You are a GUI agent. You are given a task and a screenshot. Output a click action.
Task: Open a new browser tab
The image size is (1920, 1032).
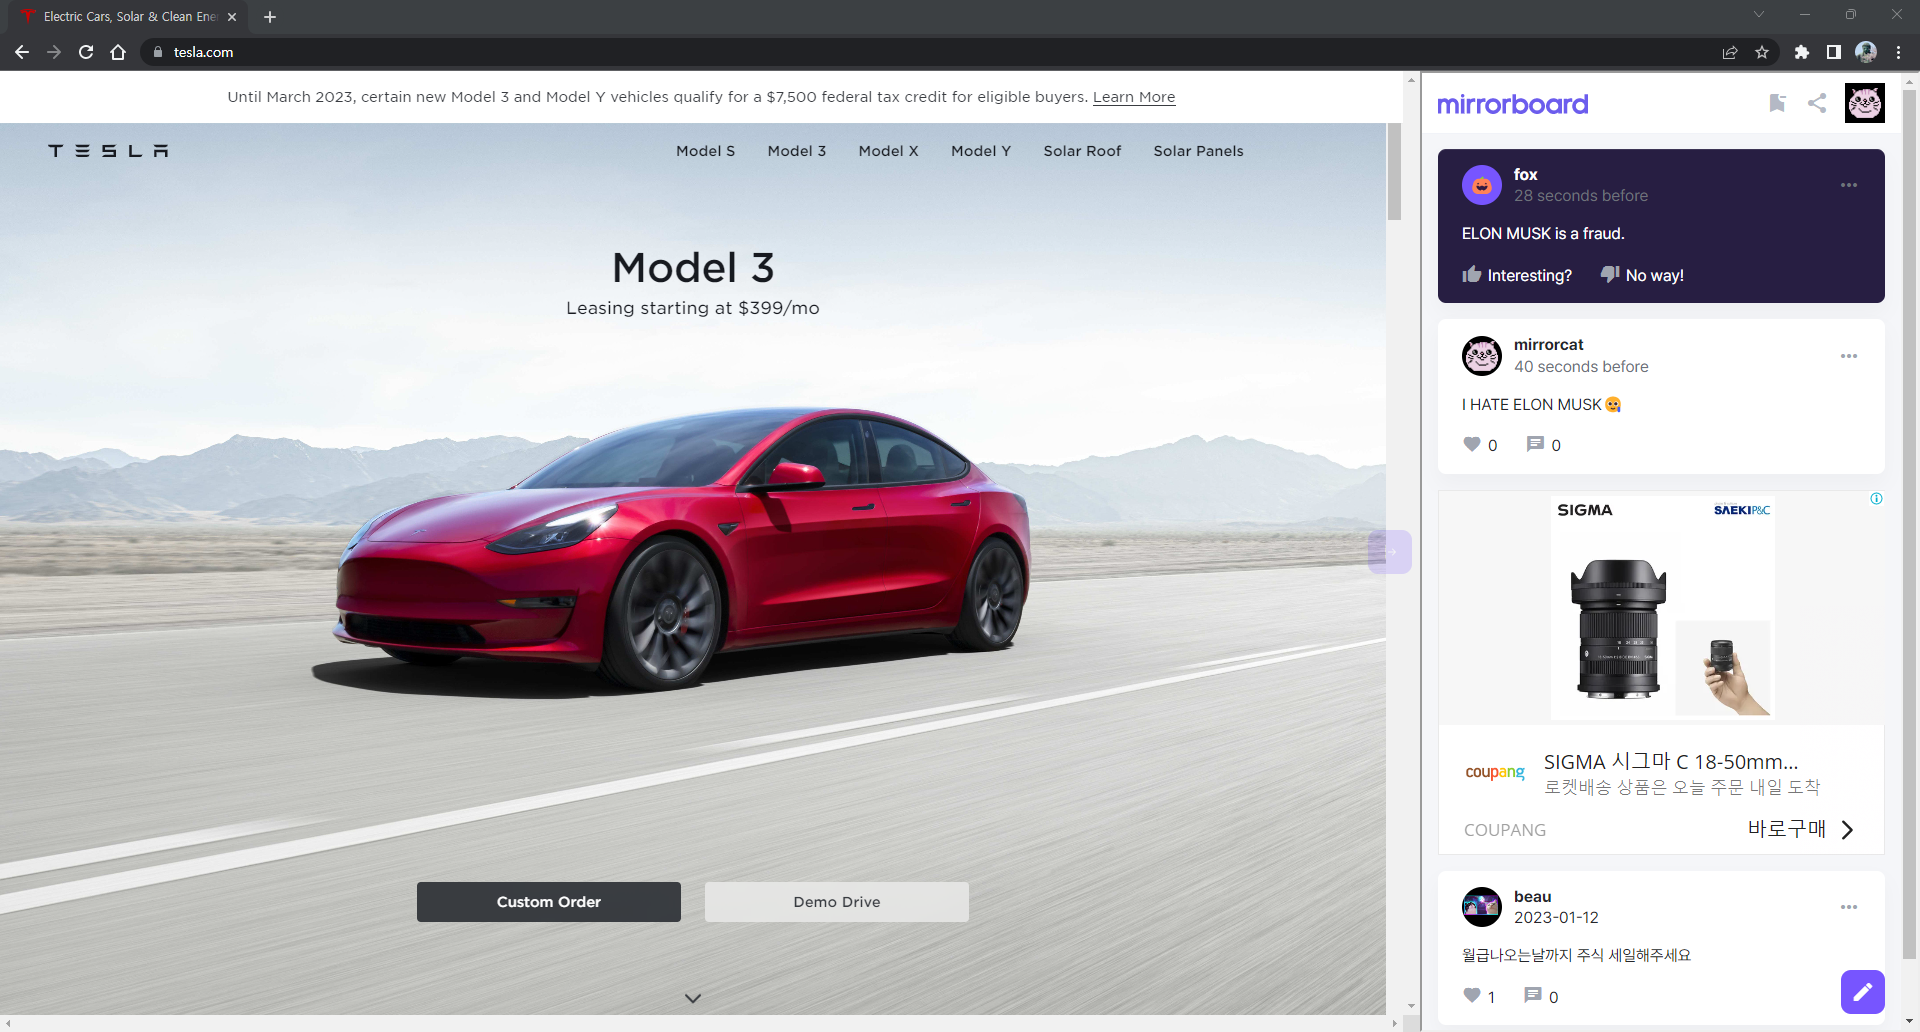pyautogui.click(x=270, y=17)
